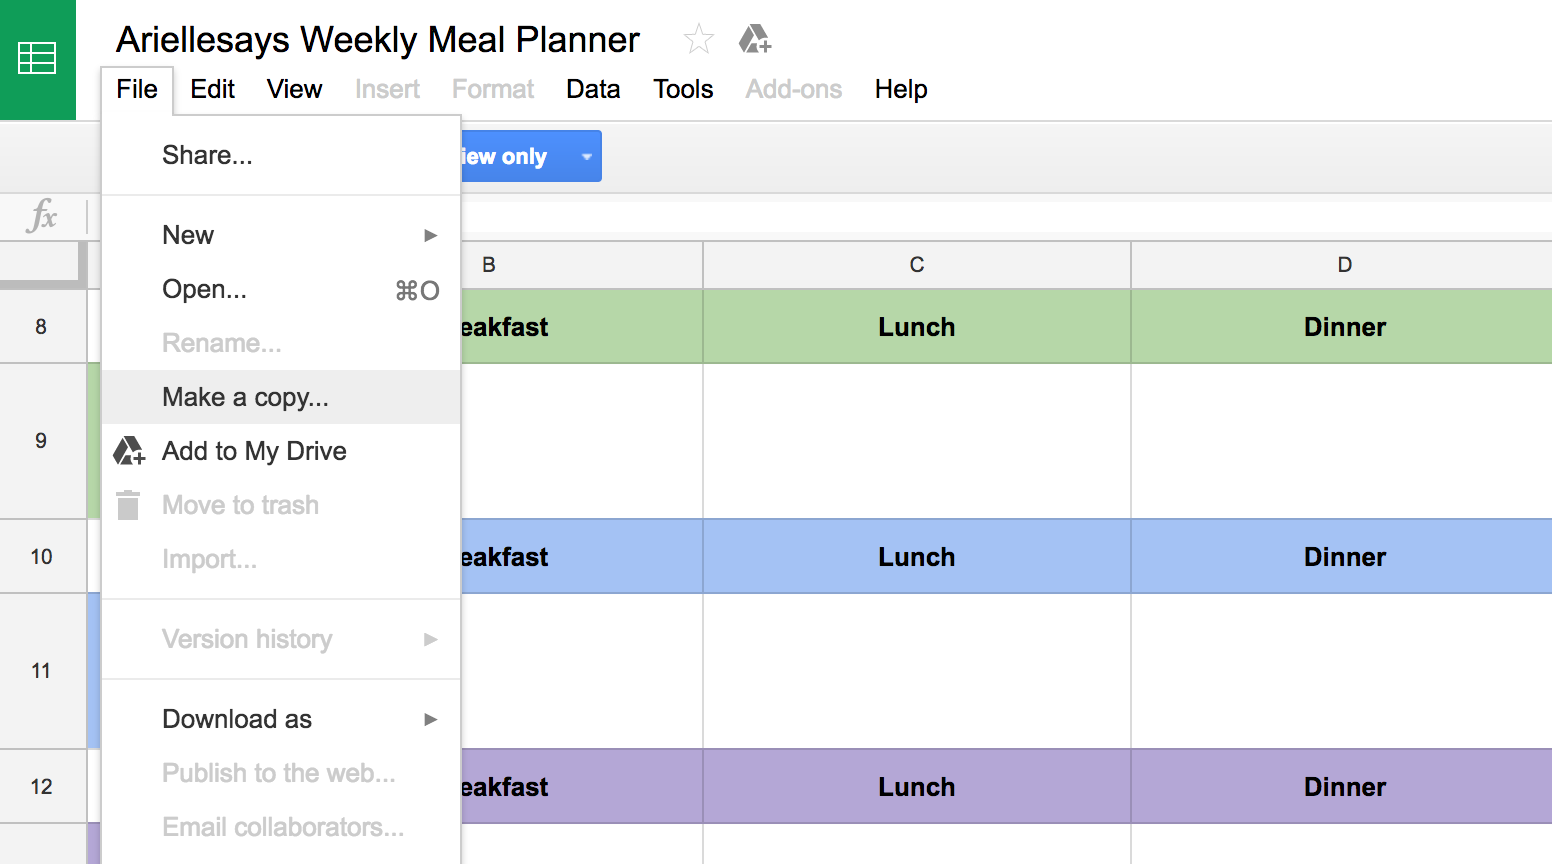Open the View only dropdown arrow
The image size is (1552, 864).
pos(587,157)
